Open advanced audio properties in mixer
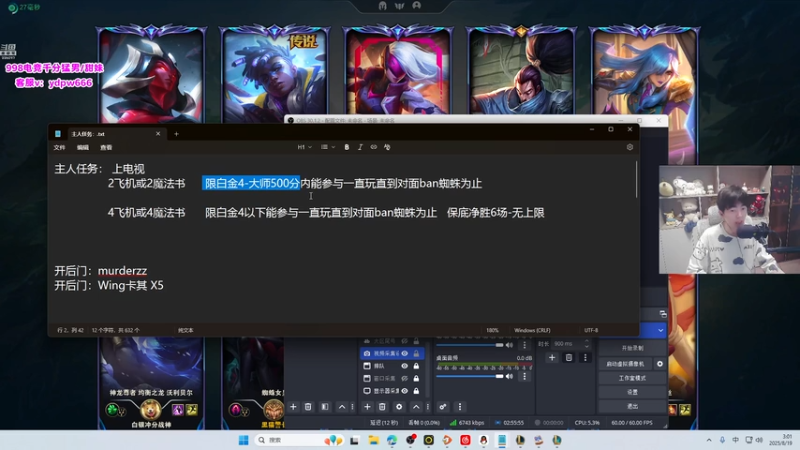Image resolution: width=800 pixels, height=450 pixels. [x=443, y=407]
